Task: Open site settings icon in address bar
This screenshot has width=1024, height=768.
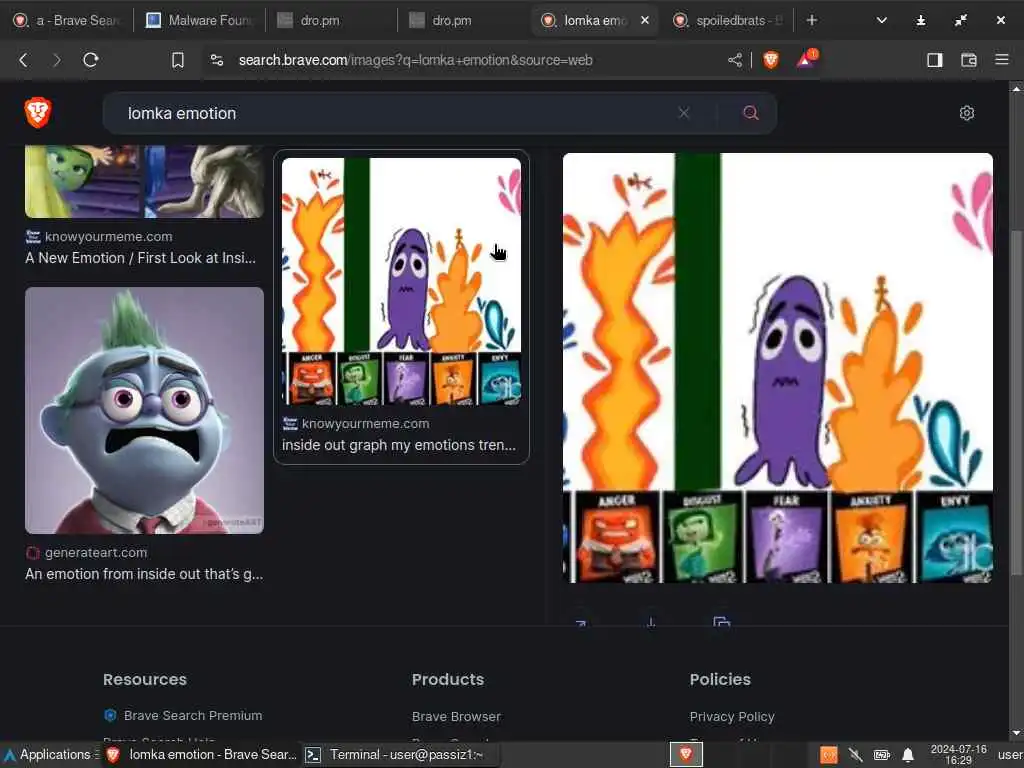Action: [217, 60]
